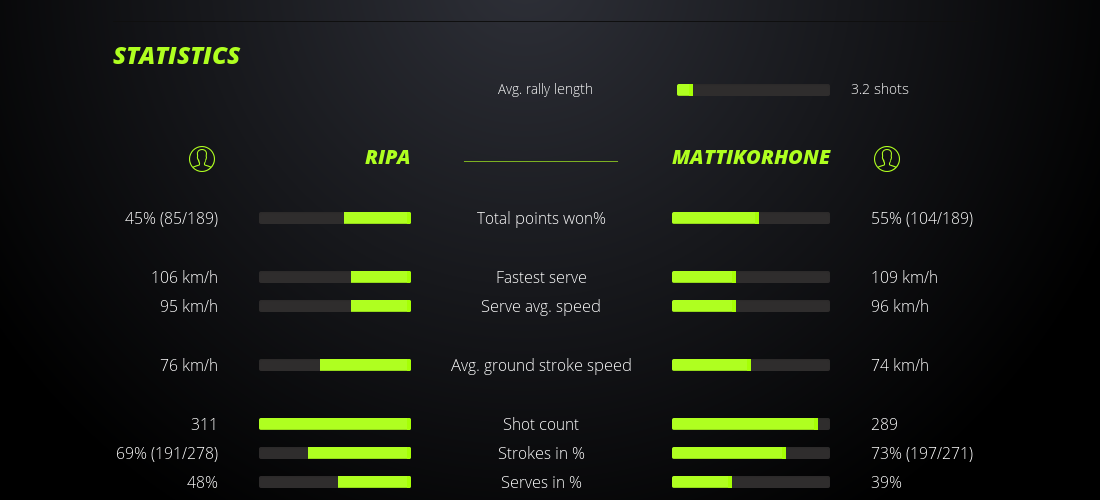Click the "Total points won%" label
This screenshot has height=500, width=1100.
click(541, 218)
